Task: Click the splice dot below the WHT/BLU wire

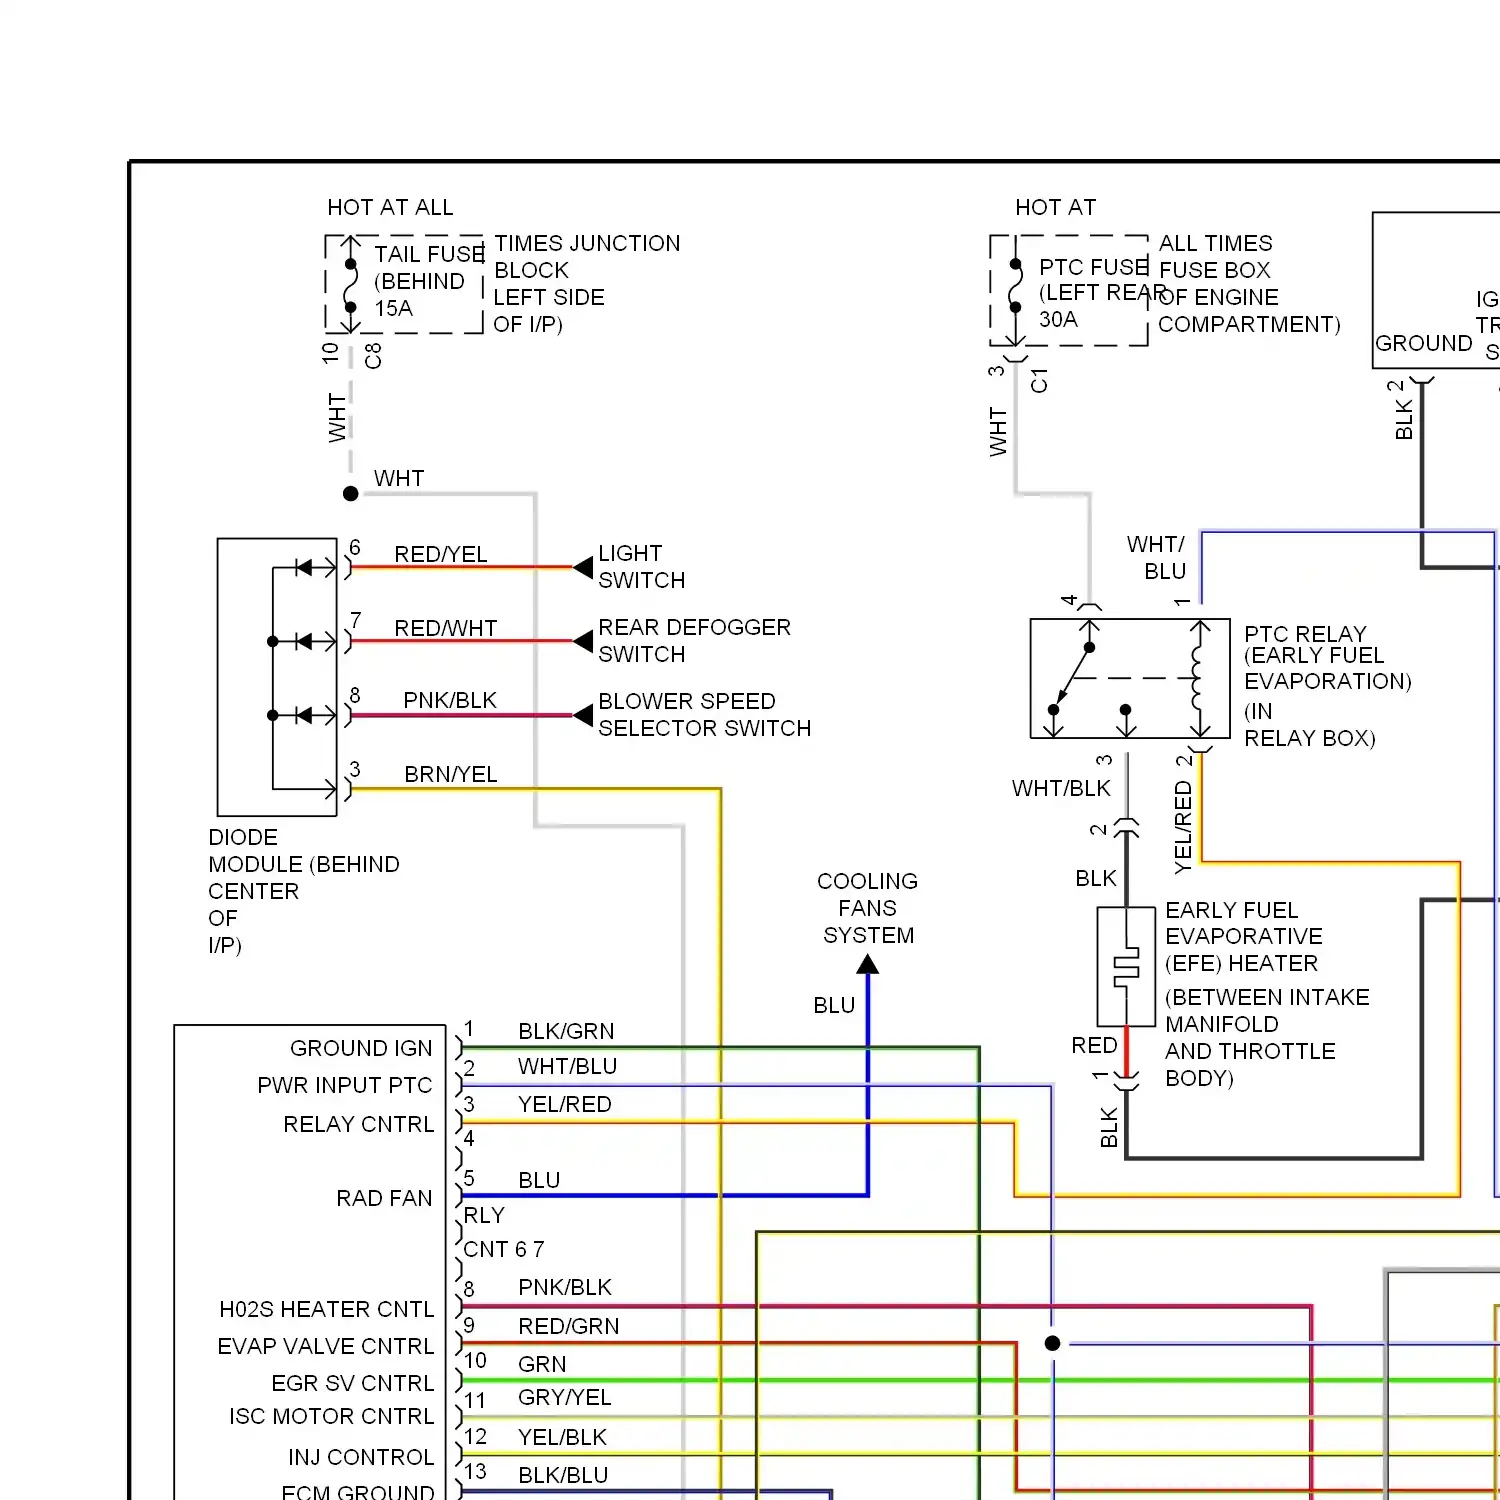Action: point(1052,1343)
